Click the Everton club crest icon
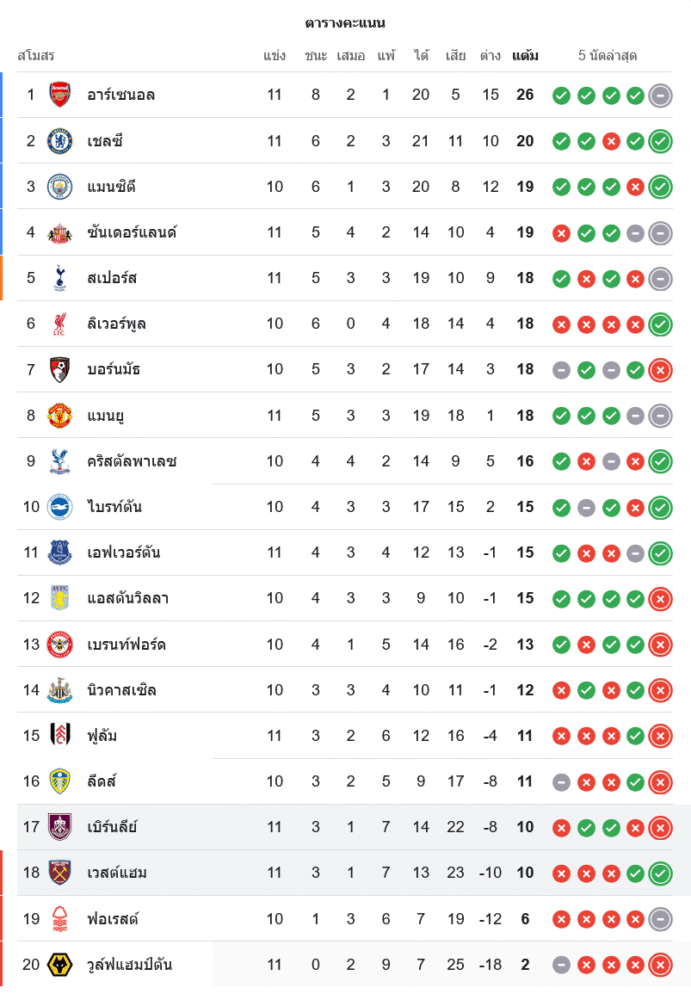The height and width of the screenshot is (1000, 691). (60, 553)
